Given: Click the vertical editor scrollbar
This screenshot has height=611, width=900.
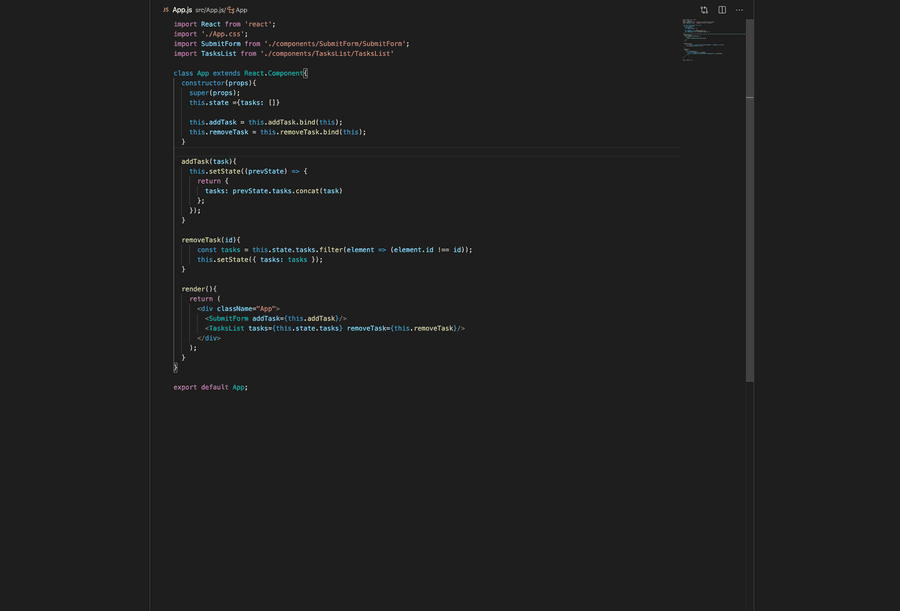Looking at the screenshot, I should tap(750, 200).
